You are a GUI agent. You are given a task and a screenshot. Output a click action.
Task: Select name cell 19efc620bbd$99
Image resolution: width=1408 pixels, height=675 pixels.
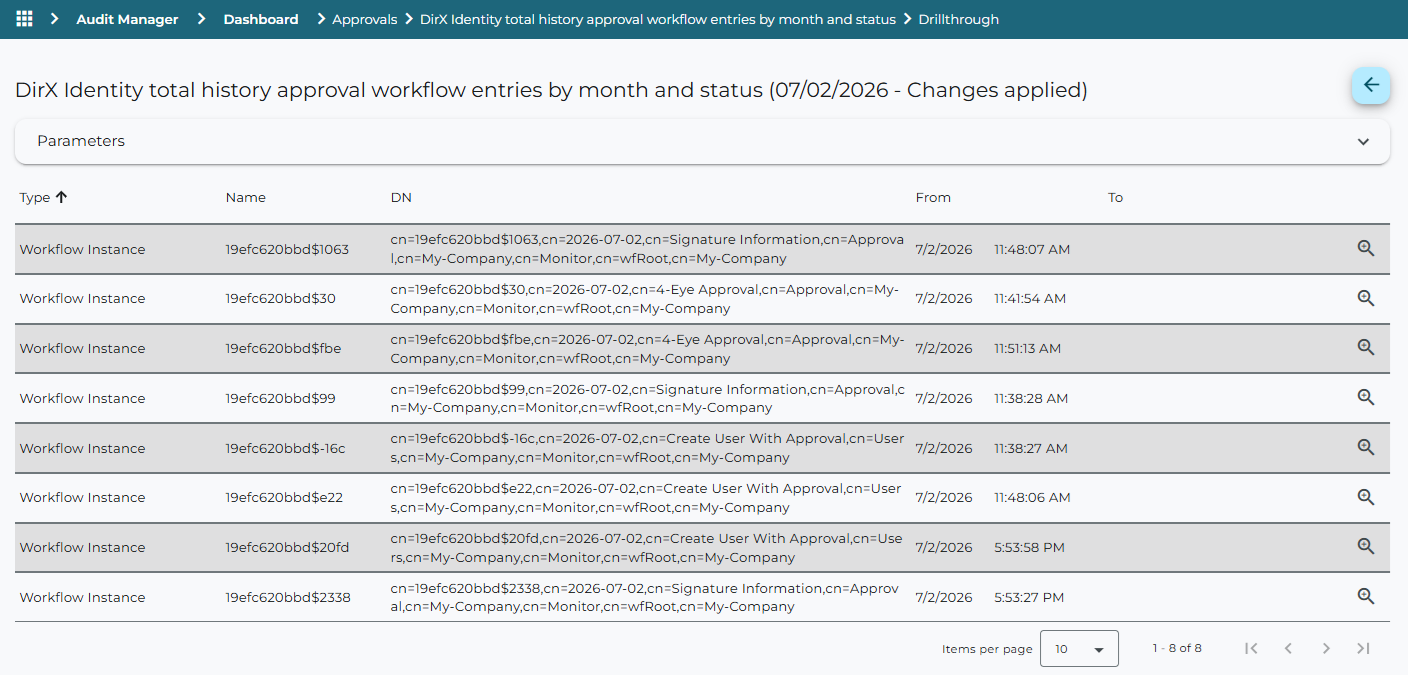[280, 398]
